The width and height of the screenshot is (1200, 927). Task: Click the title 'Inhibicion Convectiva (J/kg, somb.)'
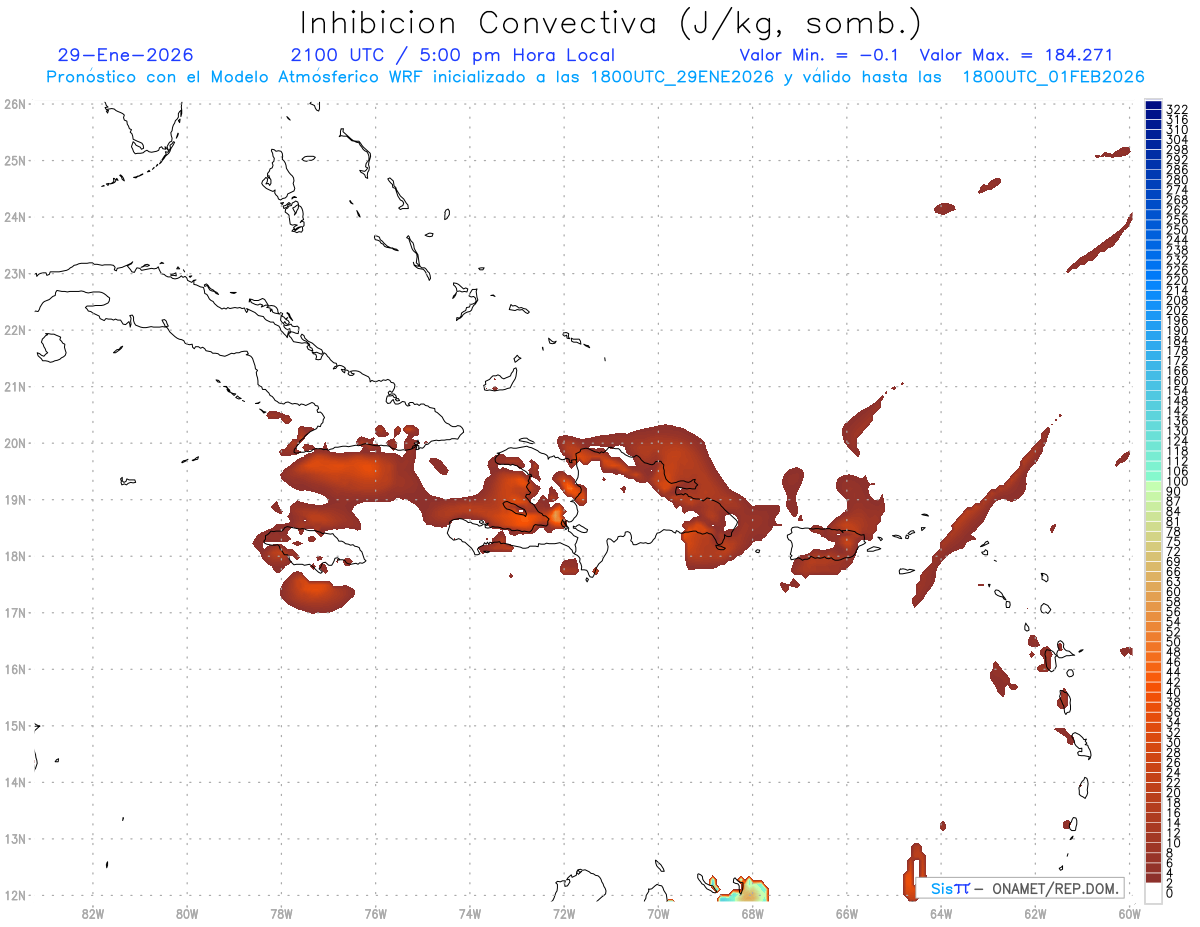pyautogui.click(x=610, y=23)
